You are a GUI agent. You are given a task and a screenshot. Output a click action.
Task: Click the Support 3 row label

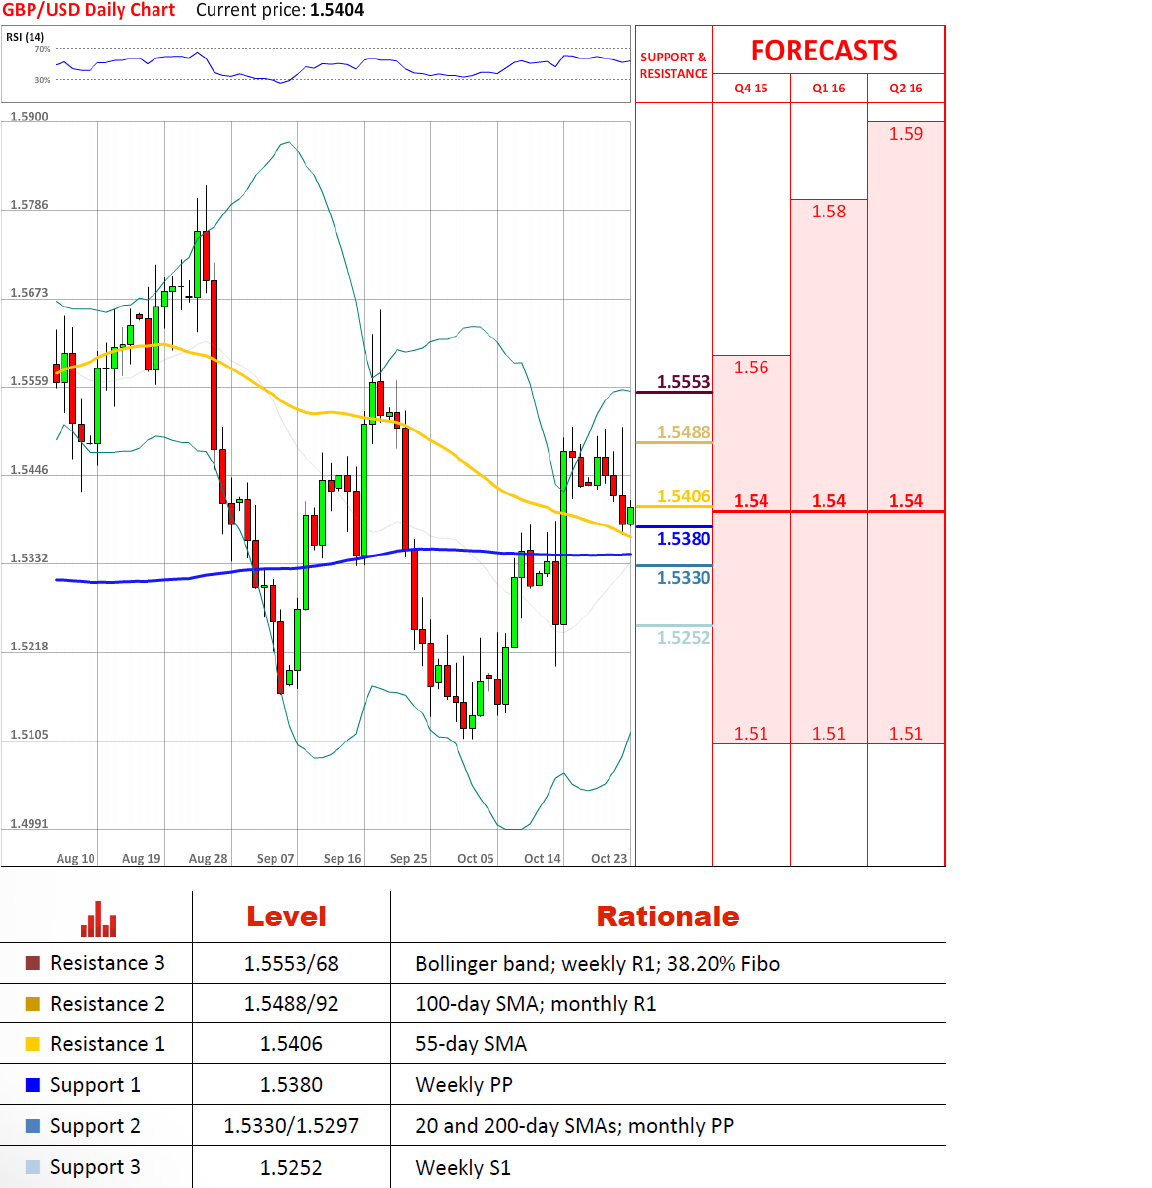95,1168
